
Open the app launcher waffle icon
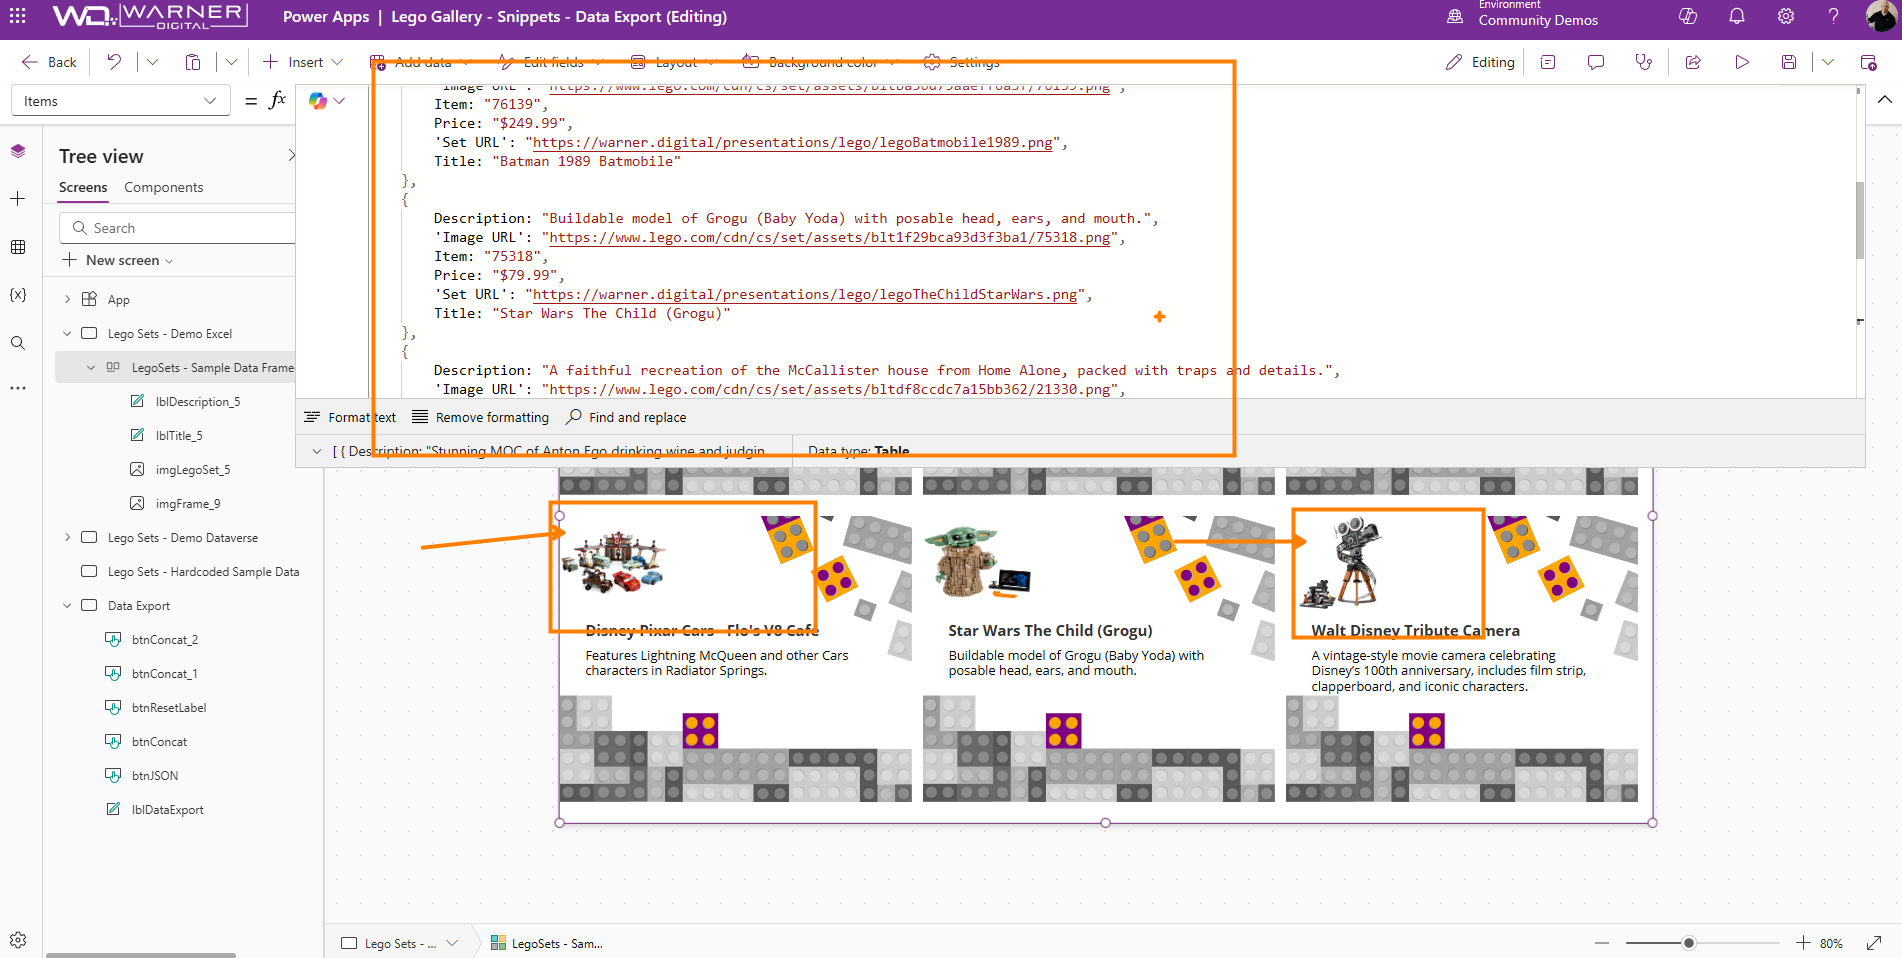pyautogui.click(x=18, y=16)
